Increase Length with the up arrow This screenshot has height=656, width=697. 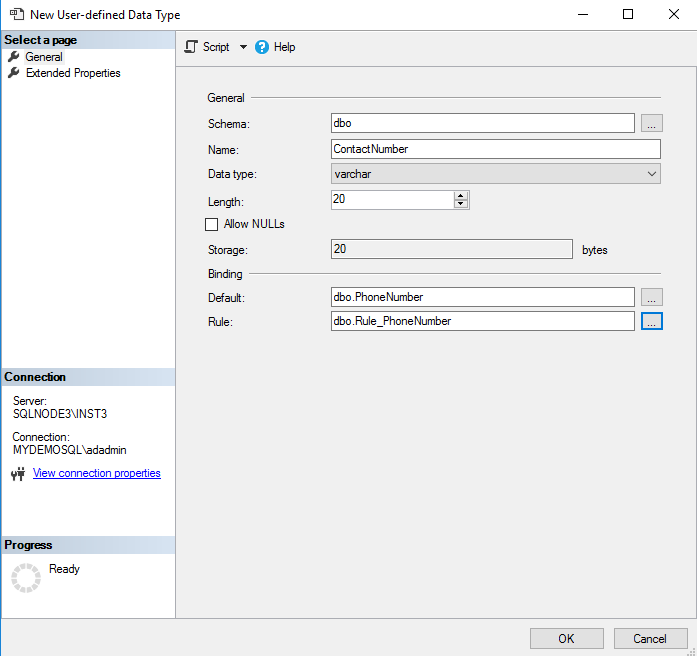coord(461,195)
